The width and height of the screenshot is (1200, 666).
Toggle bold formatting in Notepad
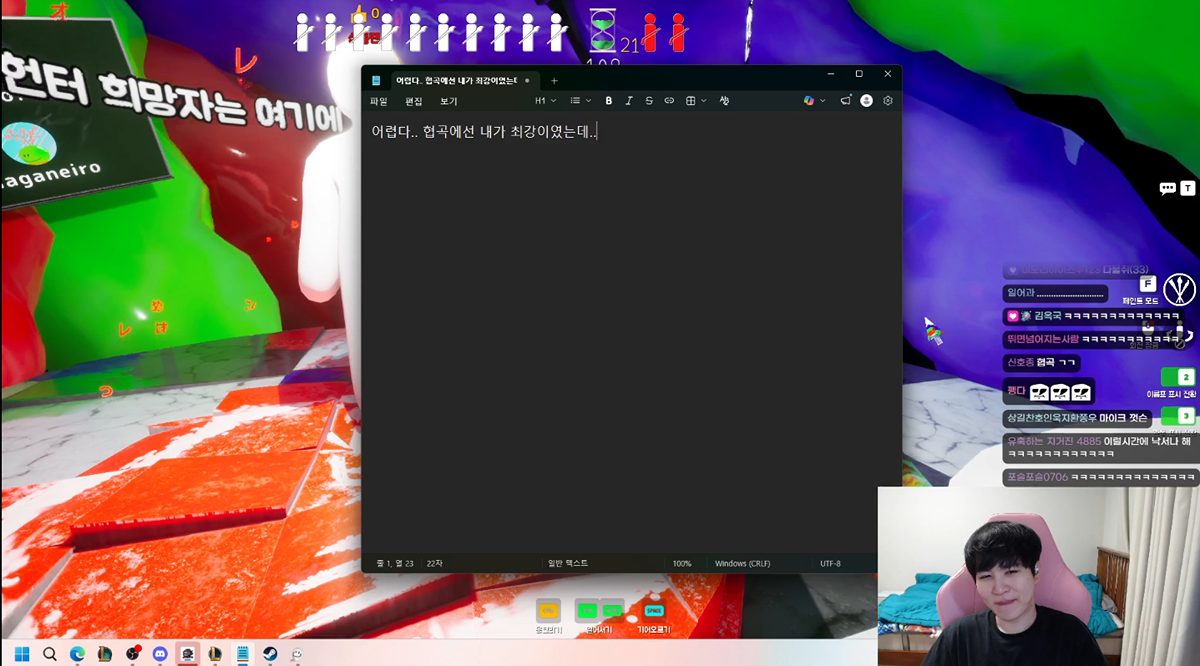(609, 101)
